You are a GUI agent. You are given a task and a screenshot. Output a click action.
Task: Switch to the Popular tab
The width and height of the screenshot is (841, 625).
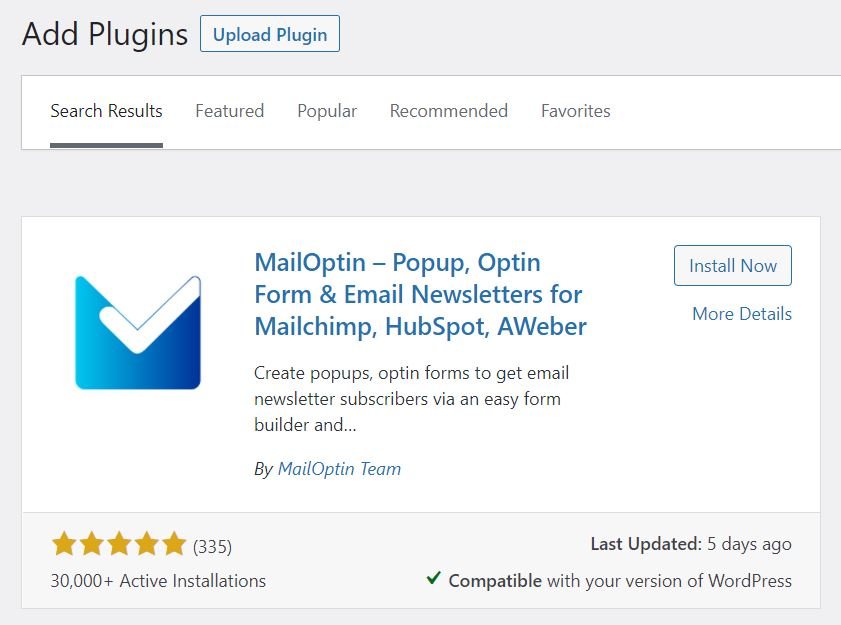(327, 111)
